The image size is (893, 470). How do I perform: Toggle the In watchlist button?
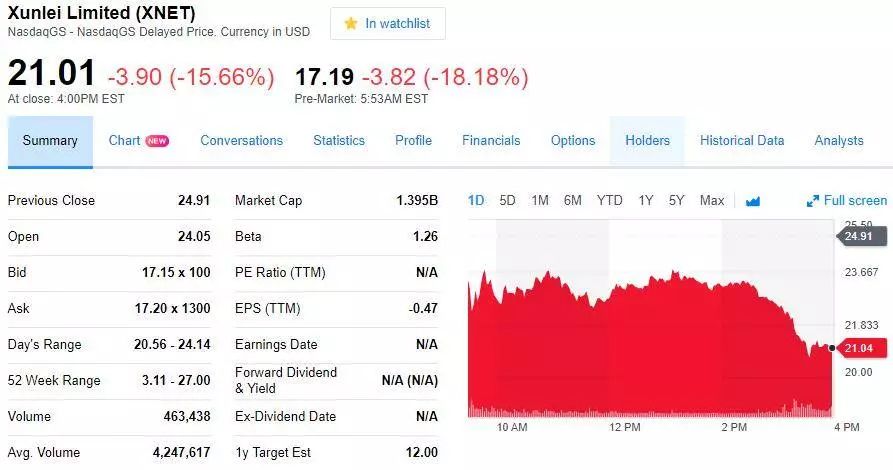click(x=388, y=24)
